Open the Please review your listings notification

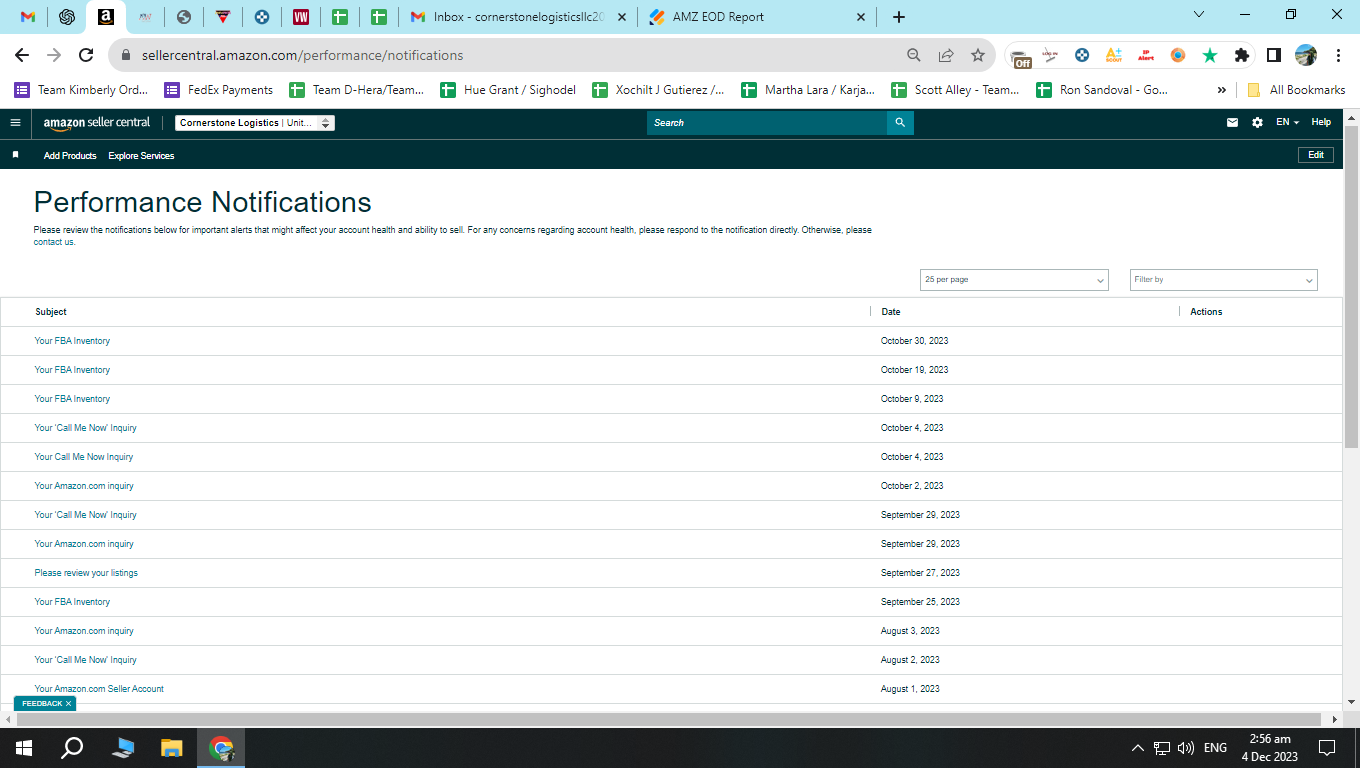(86, 573)
